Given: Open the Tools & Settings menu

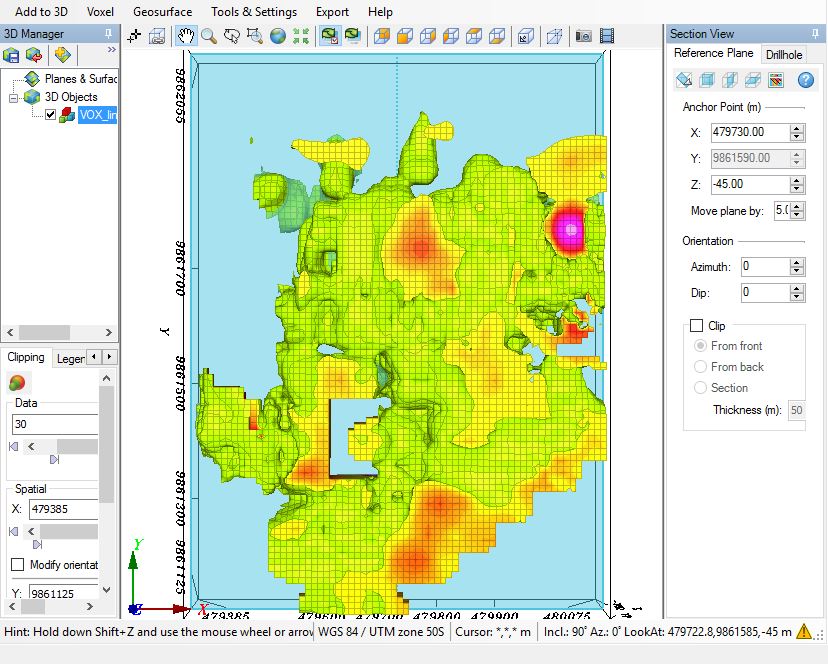Looking at the screenshot, I should point(253,12).
